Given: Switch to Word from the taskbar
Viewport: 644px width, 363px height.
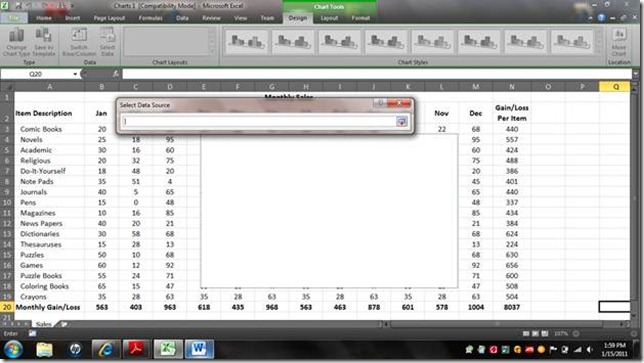Looking at the screenshot, I should (199, 349).
